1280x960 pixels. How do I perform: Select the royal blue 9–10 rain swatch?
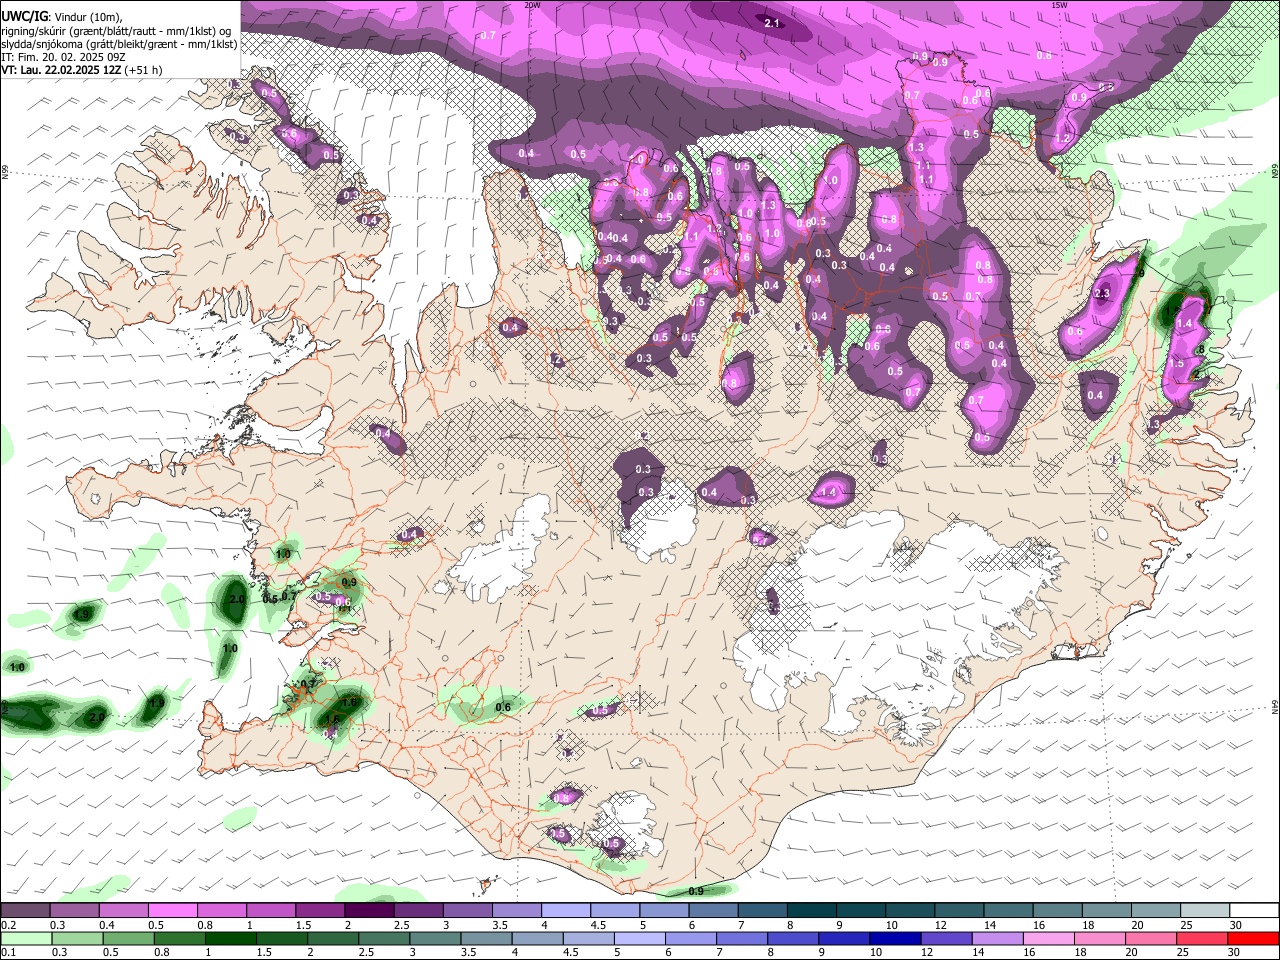click(x=843, y=938)
